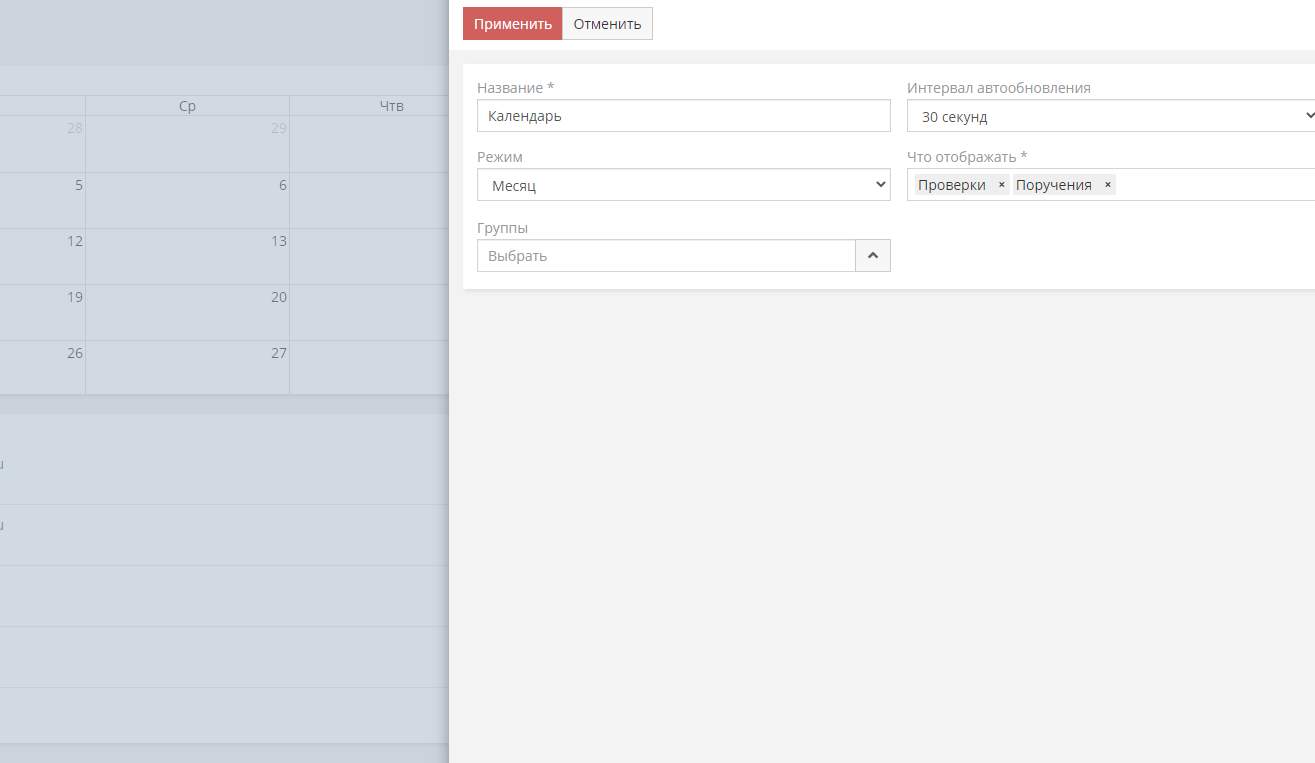1315x763 pixels.
Task: Click the Группы Выбрать input
Action: coord(666,256)
